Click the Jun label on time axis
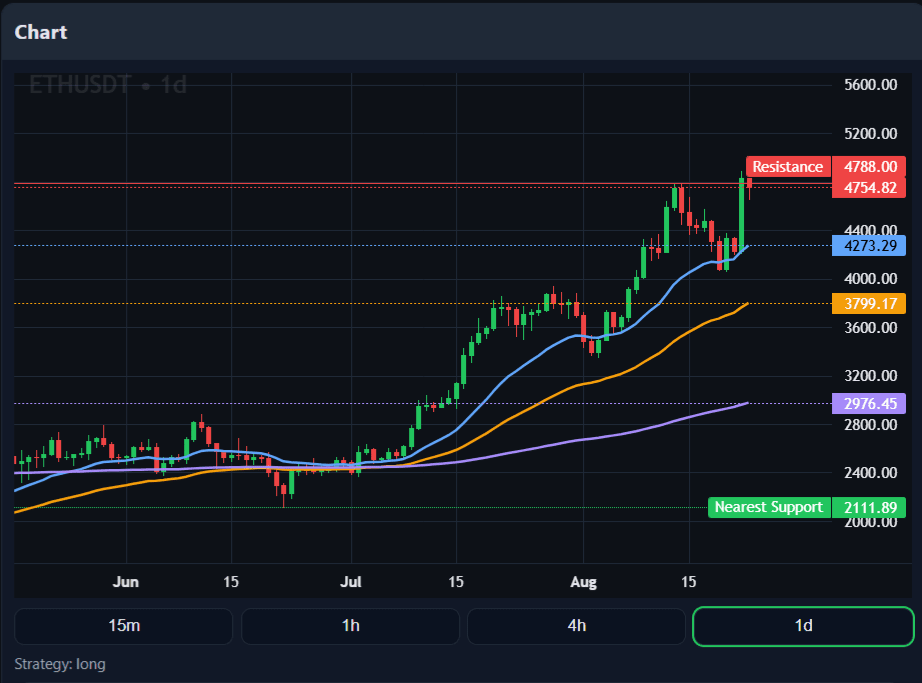 pyautogui.click(x=126, y=581)
